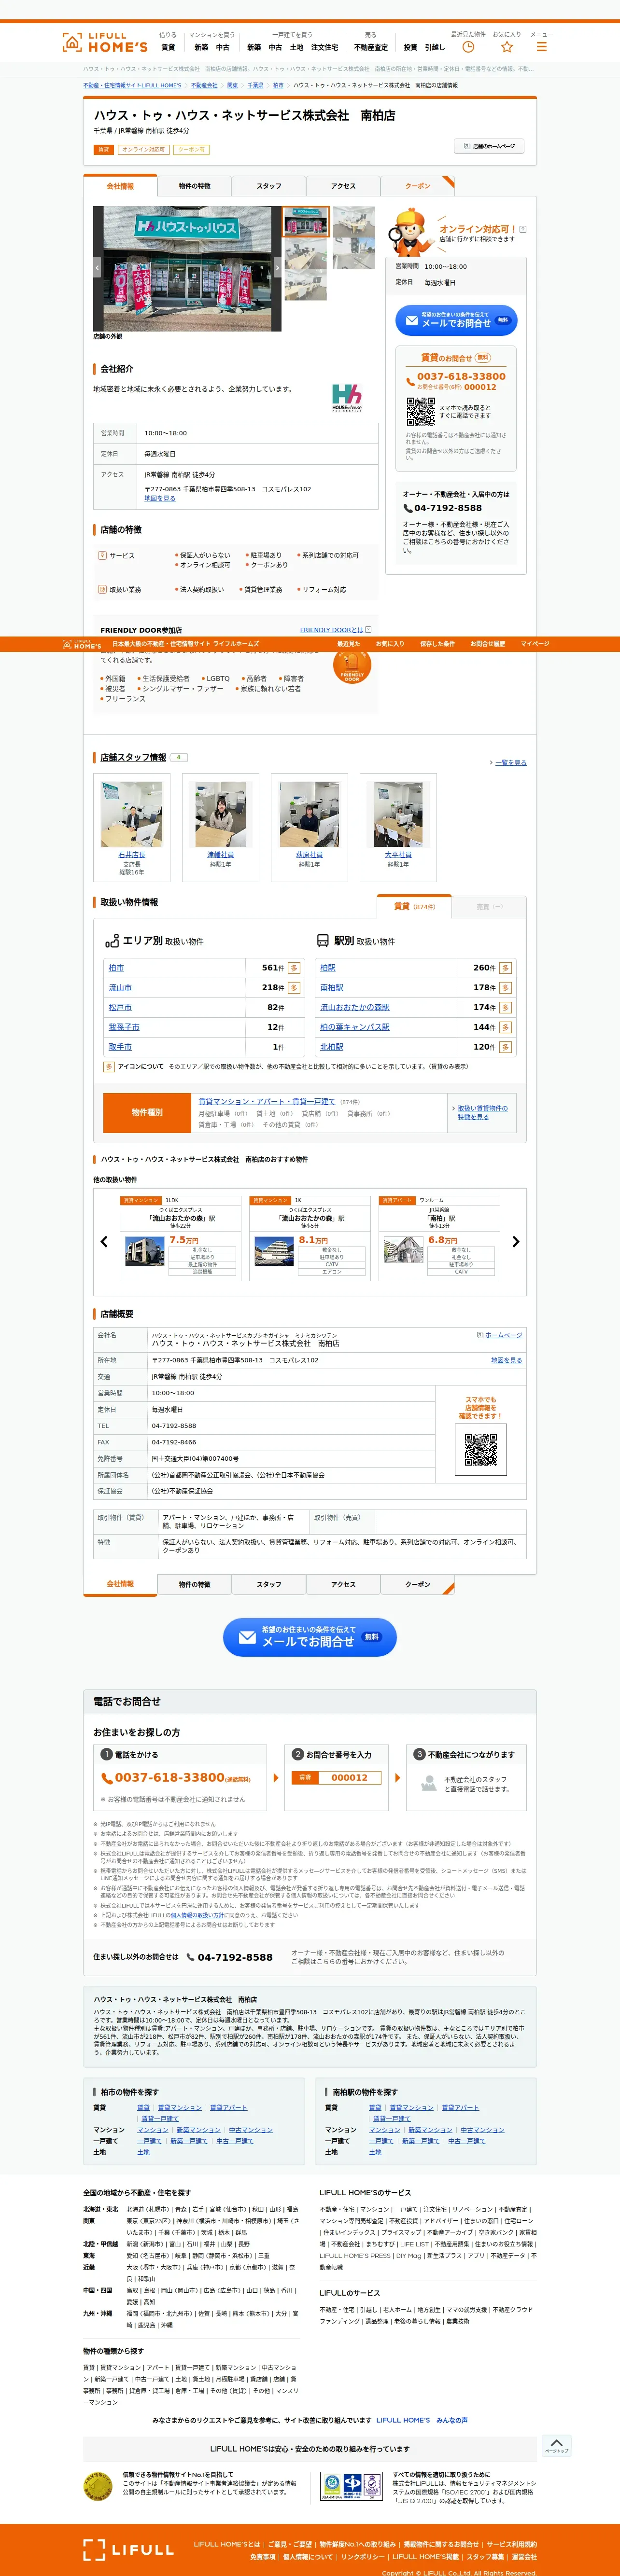Click many-listings icon in 柏駅 row
The height and width of the screenshot is (2576, 620).
(x=505, y=968)
